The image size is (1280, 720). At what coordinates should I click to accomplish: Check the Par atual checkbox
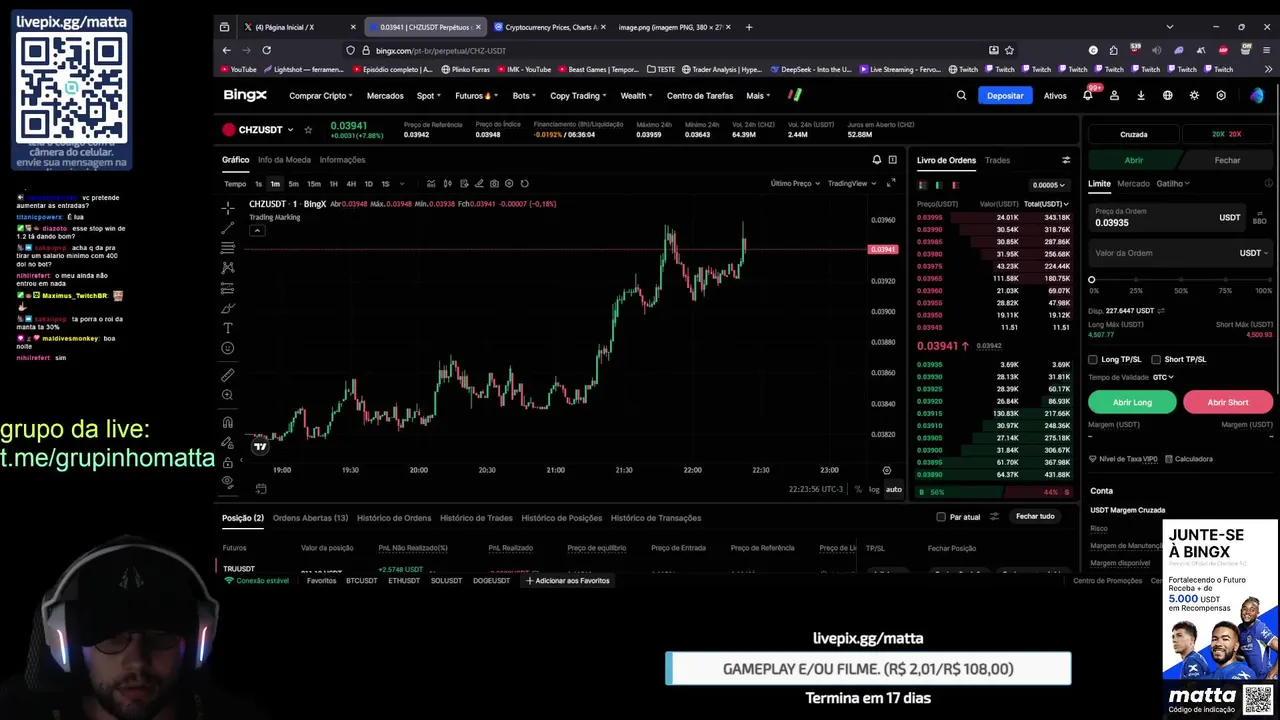[941, 517]
